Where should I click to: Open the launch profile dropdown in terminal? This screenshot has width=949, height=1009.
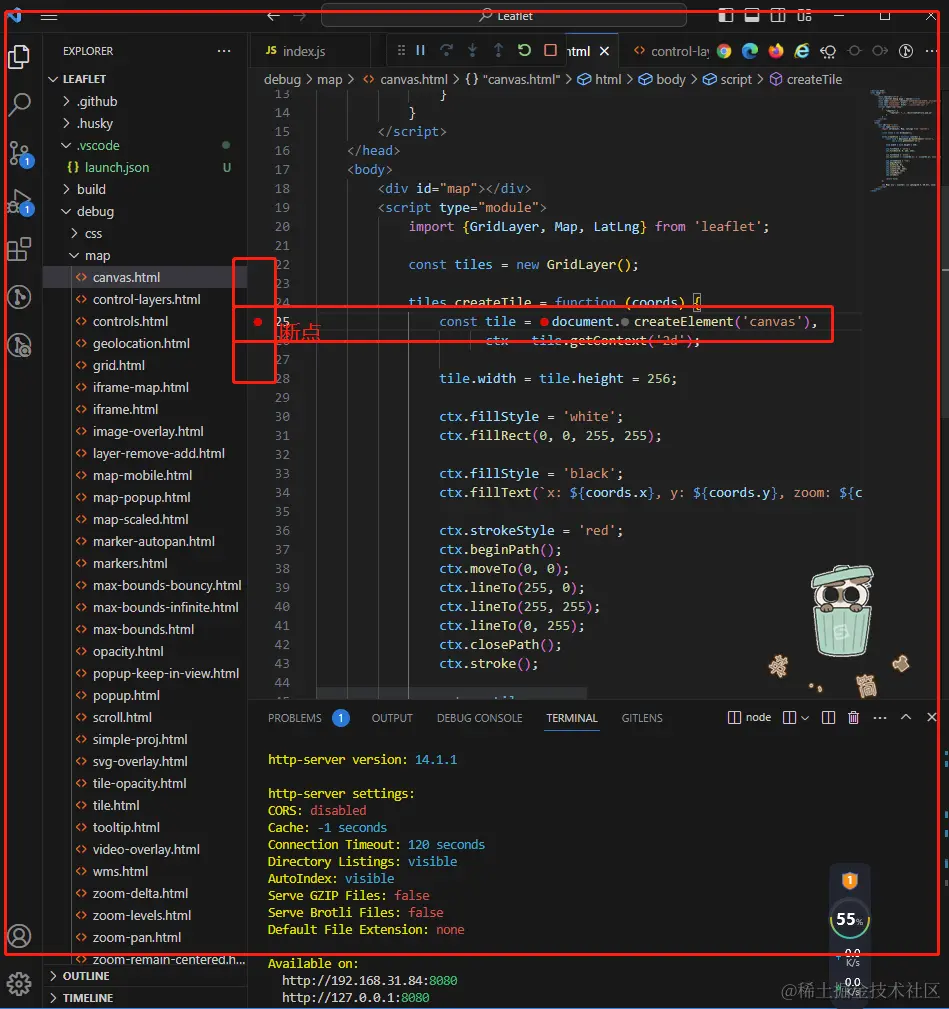(x=805, y=717)
